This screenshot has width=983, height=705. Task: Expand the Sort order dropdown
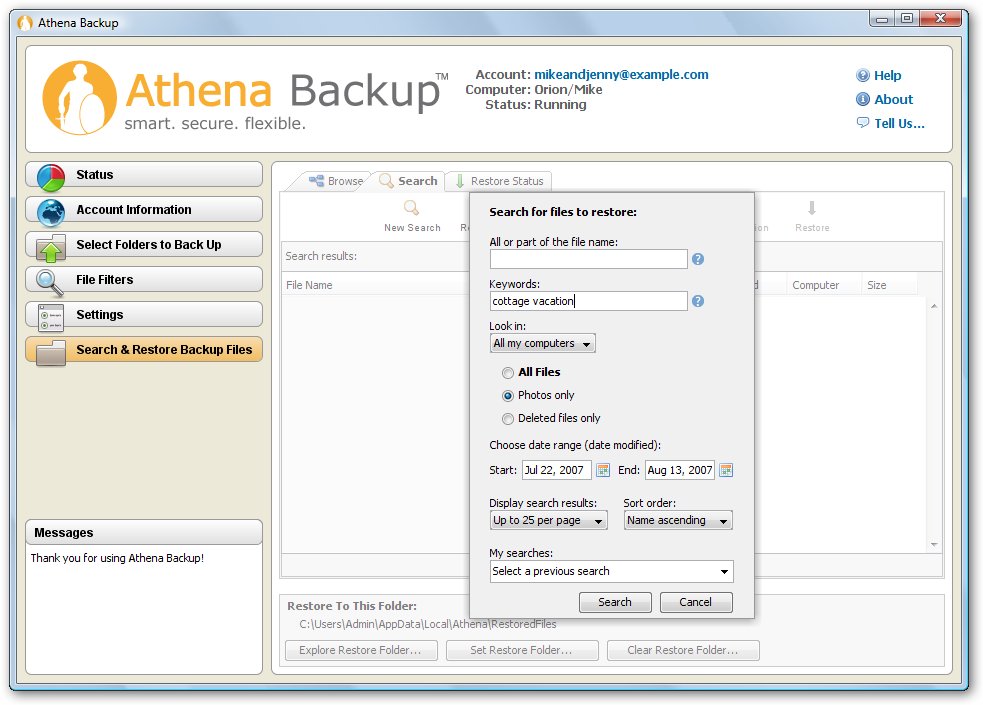pos(678,520)
